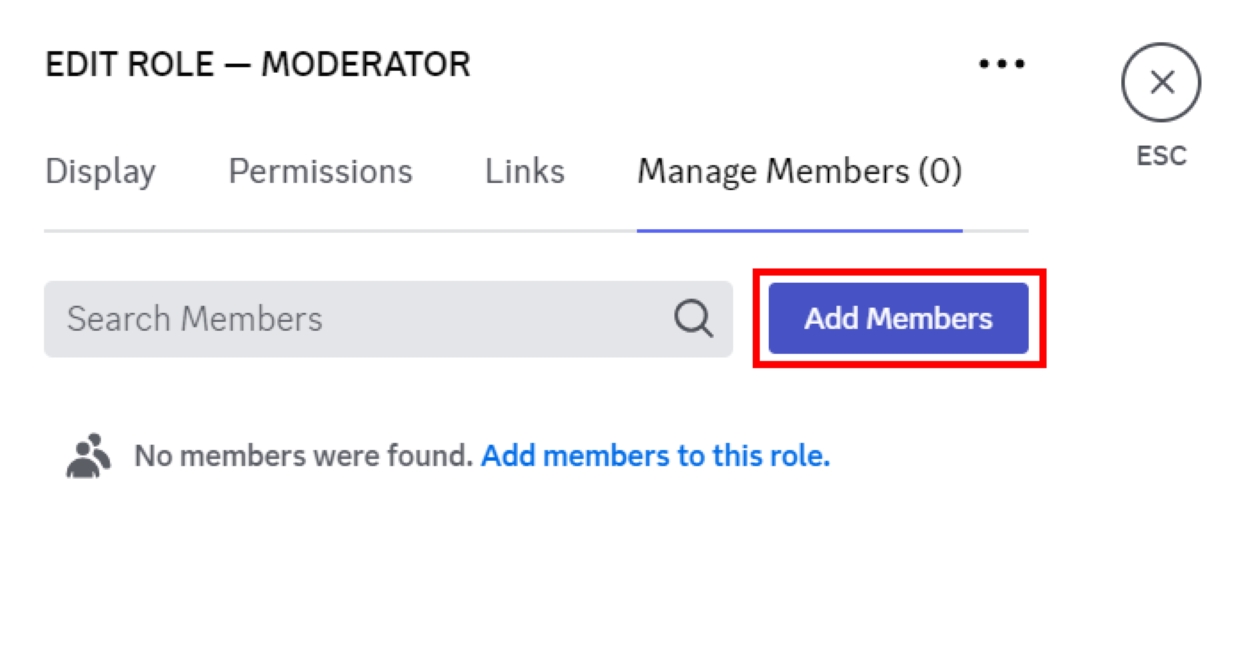This screenshot has height=650, width=1250.
Task: Click the Add Members button
Action: click(897, 317)
